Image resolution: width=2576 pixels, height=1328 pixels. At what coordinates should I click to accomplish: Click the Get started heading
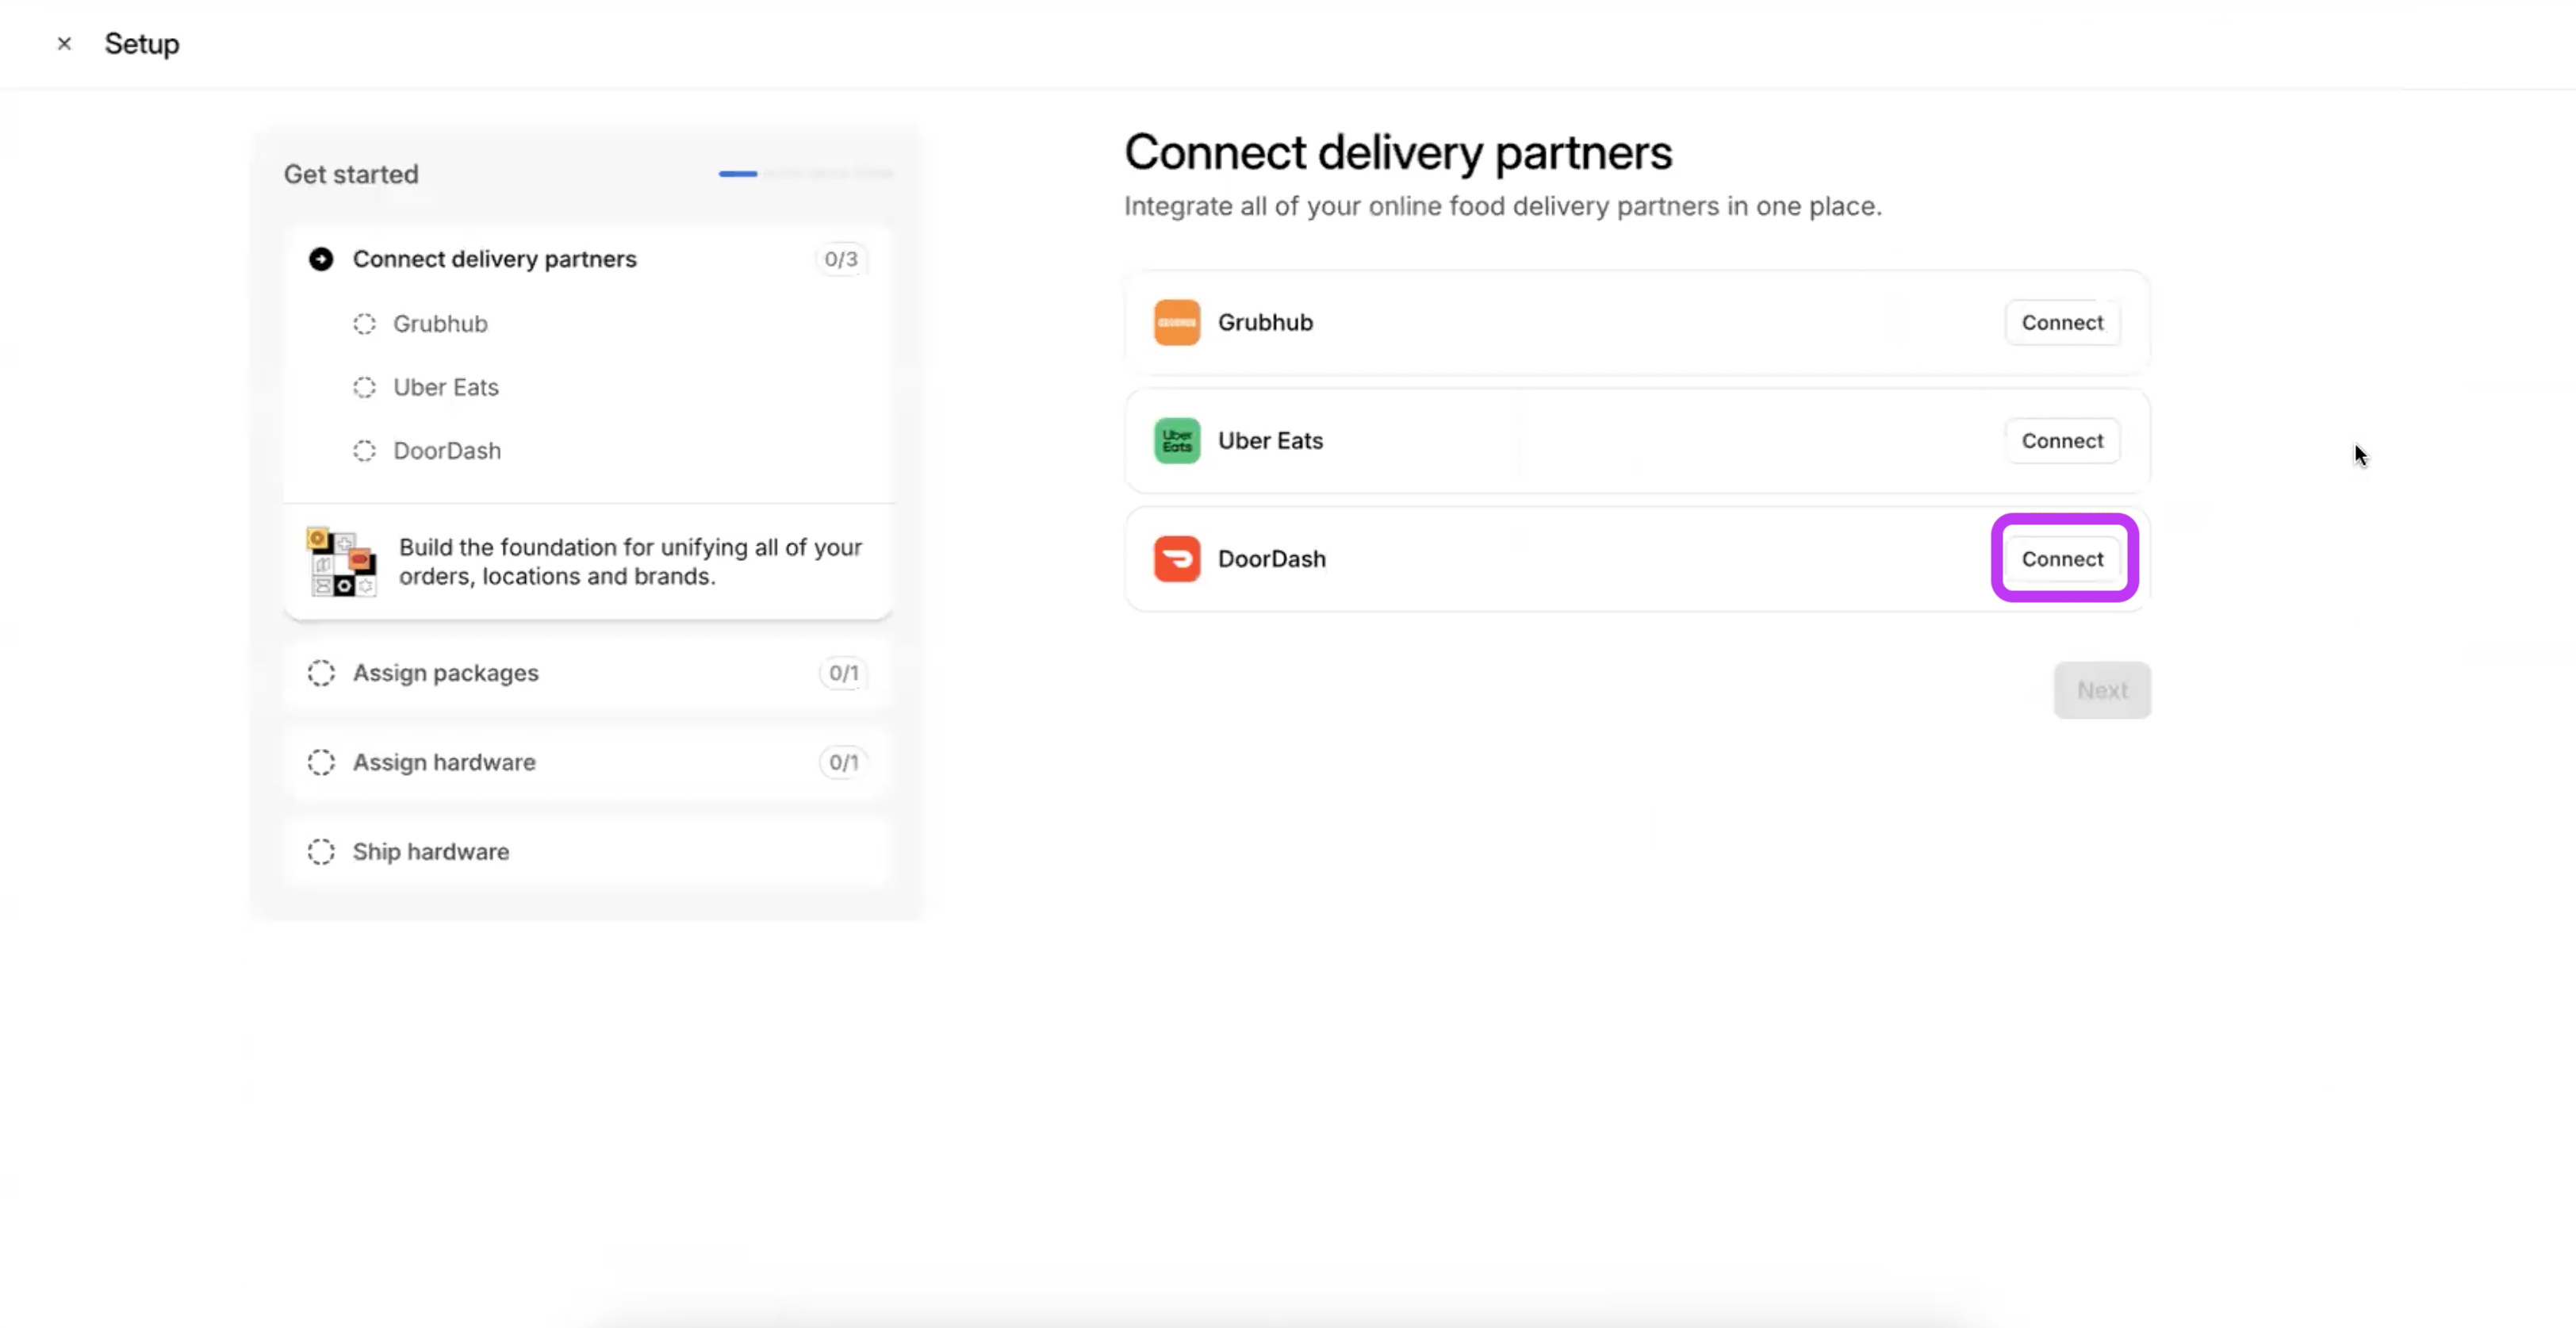(351, 174)
